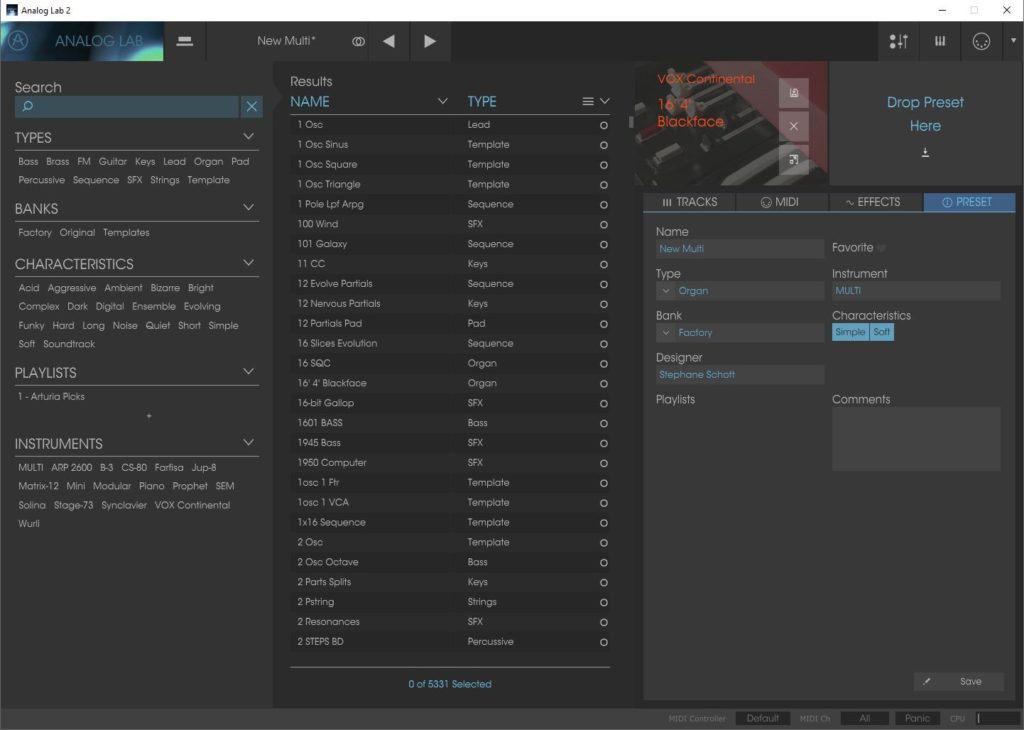
Task: Go to previous preset arrow
Action: coord(389,41)
